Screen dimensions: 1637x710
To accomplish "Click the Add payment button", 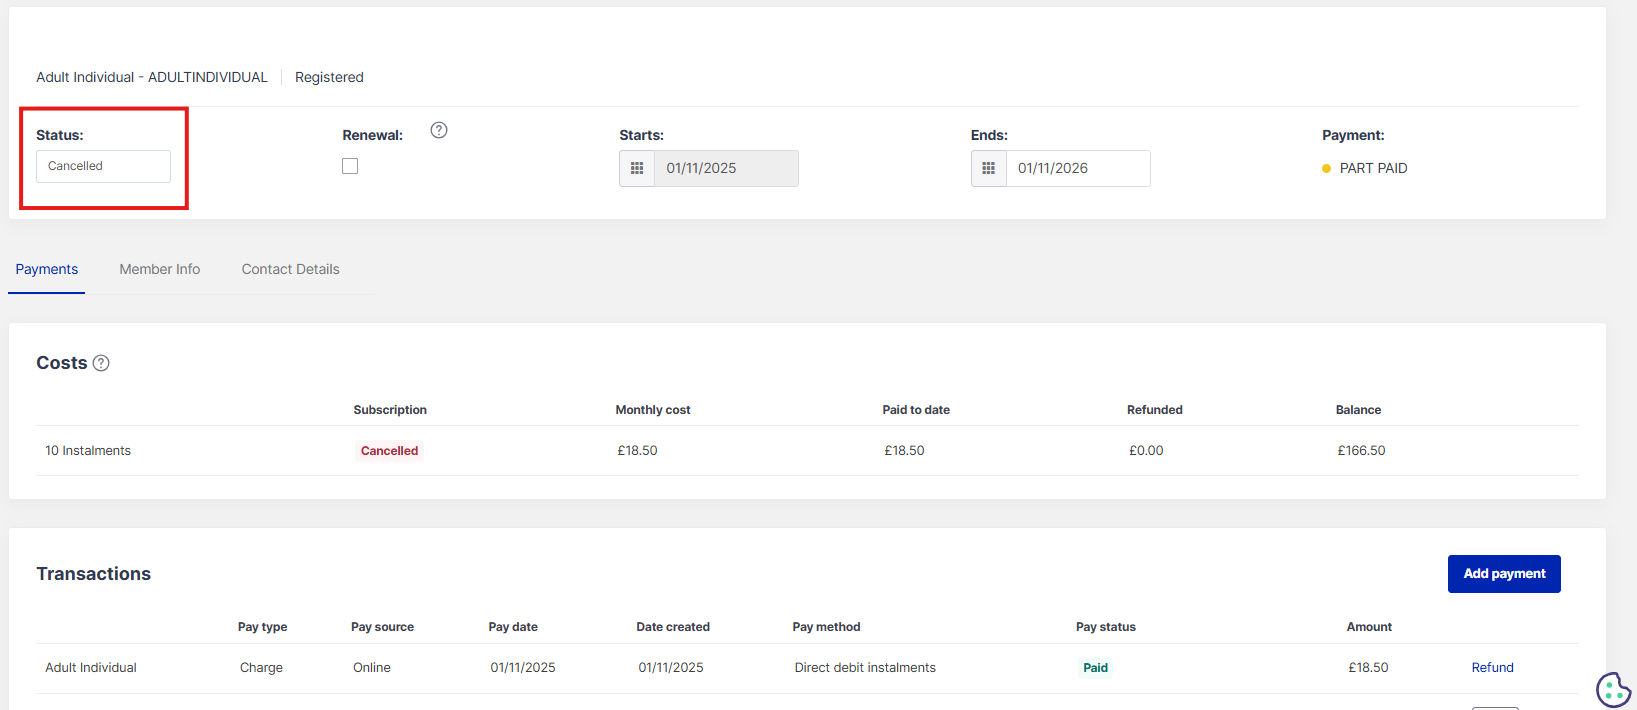I will pyautogui.click(x=1503, y=574).
